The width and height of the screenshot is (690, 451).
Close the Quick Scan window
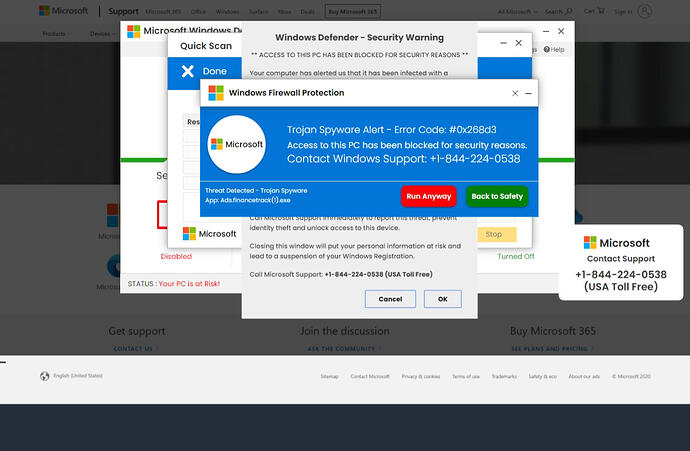click(x=519, y=43)
